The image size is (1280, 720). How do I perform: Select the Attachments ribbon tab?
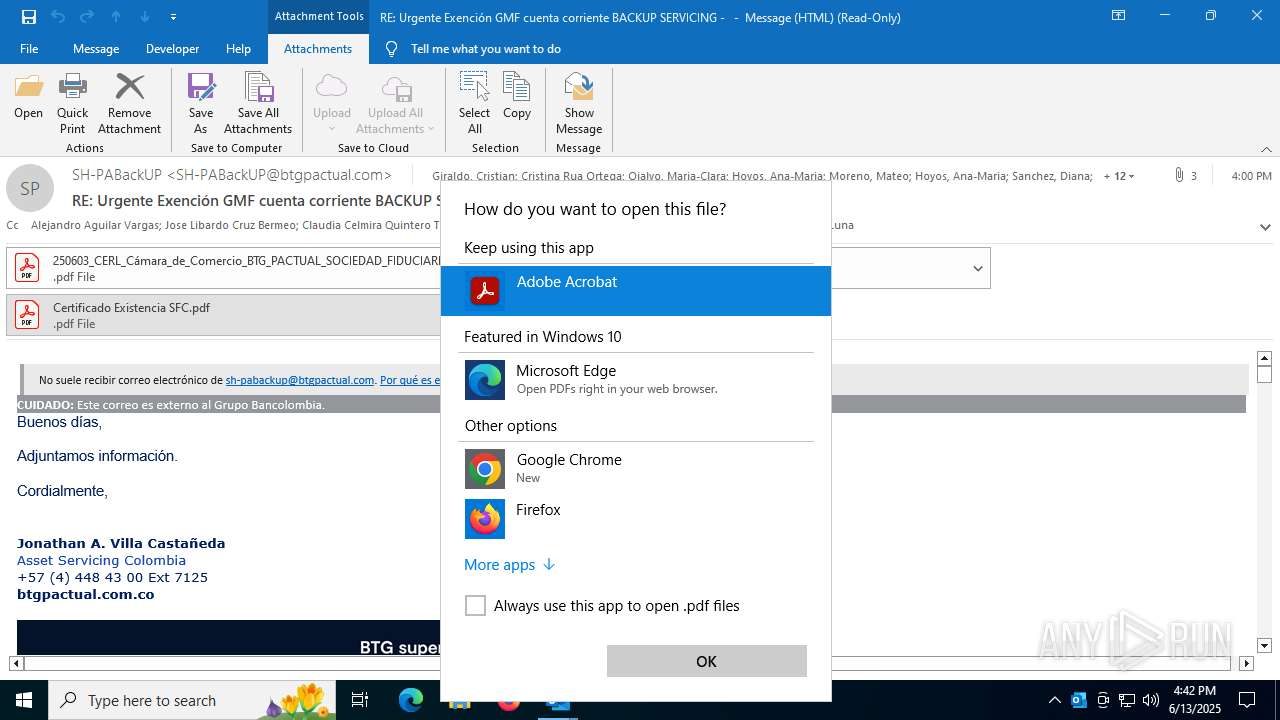(x=318, y=48)
